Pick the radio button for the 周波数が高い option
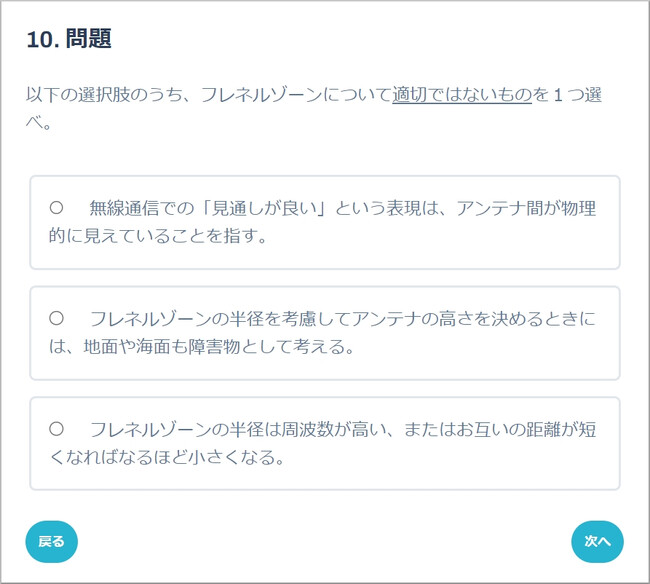 (57, 429)
